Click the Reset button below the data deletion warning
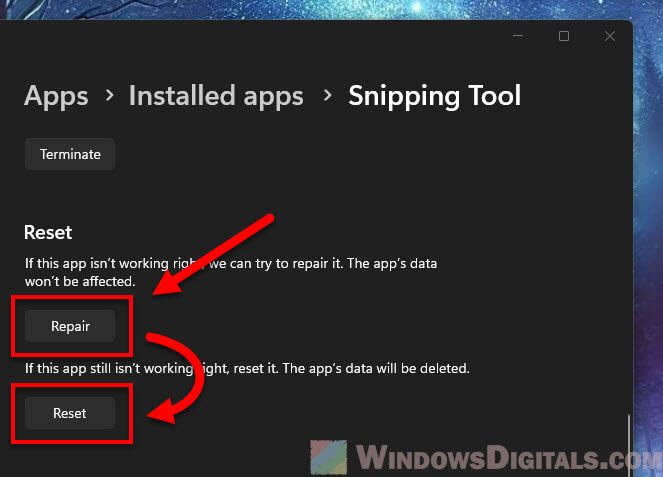This screenshot has height=477, width=663. pyautogui.click(x=70, y=413)
